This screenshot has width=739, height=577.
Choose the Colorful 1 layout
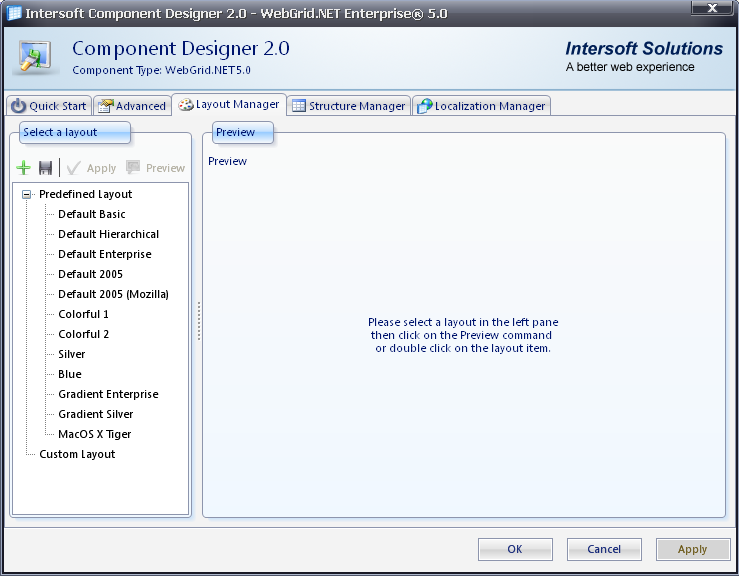point(83,314)
